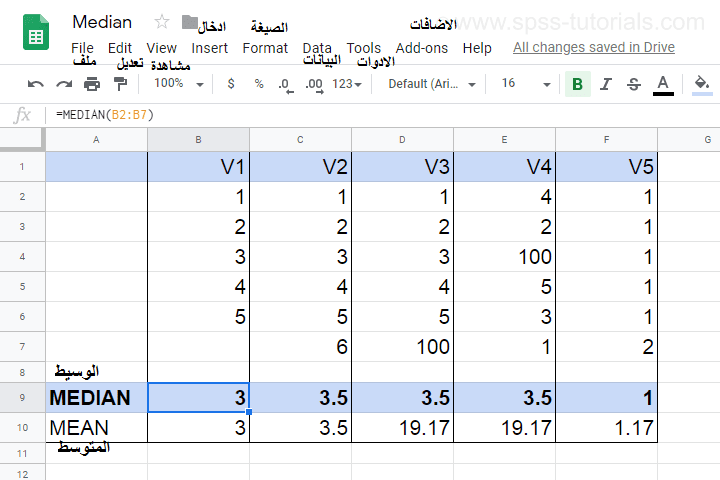720x480 pixels.
Task: Expand the Default (Arial) font dropdown
Action: click(432, 84)
